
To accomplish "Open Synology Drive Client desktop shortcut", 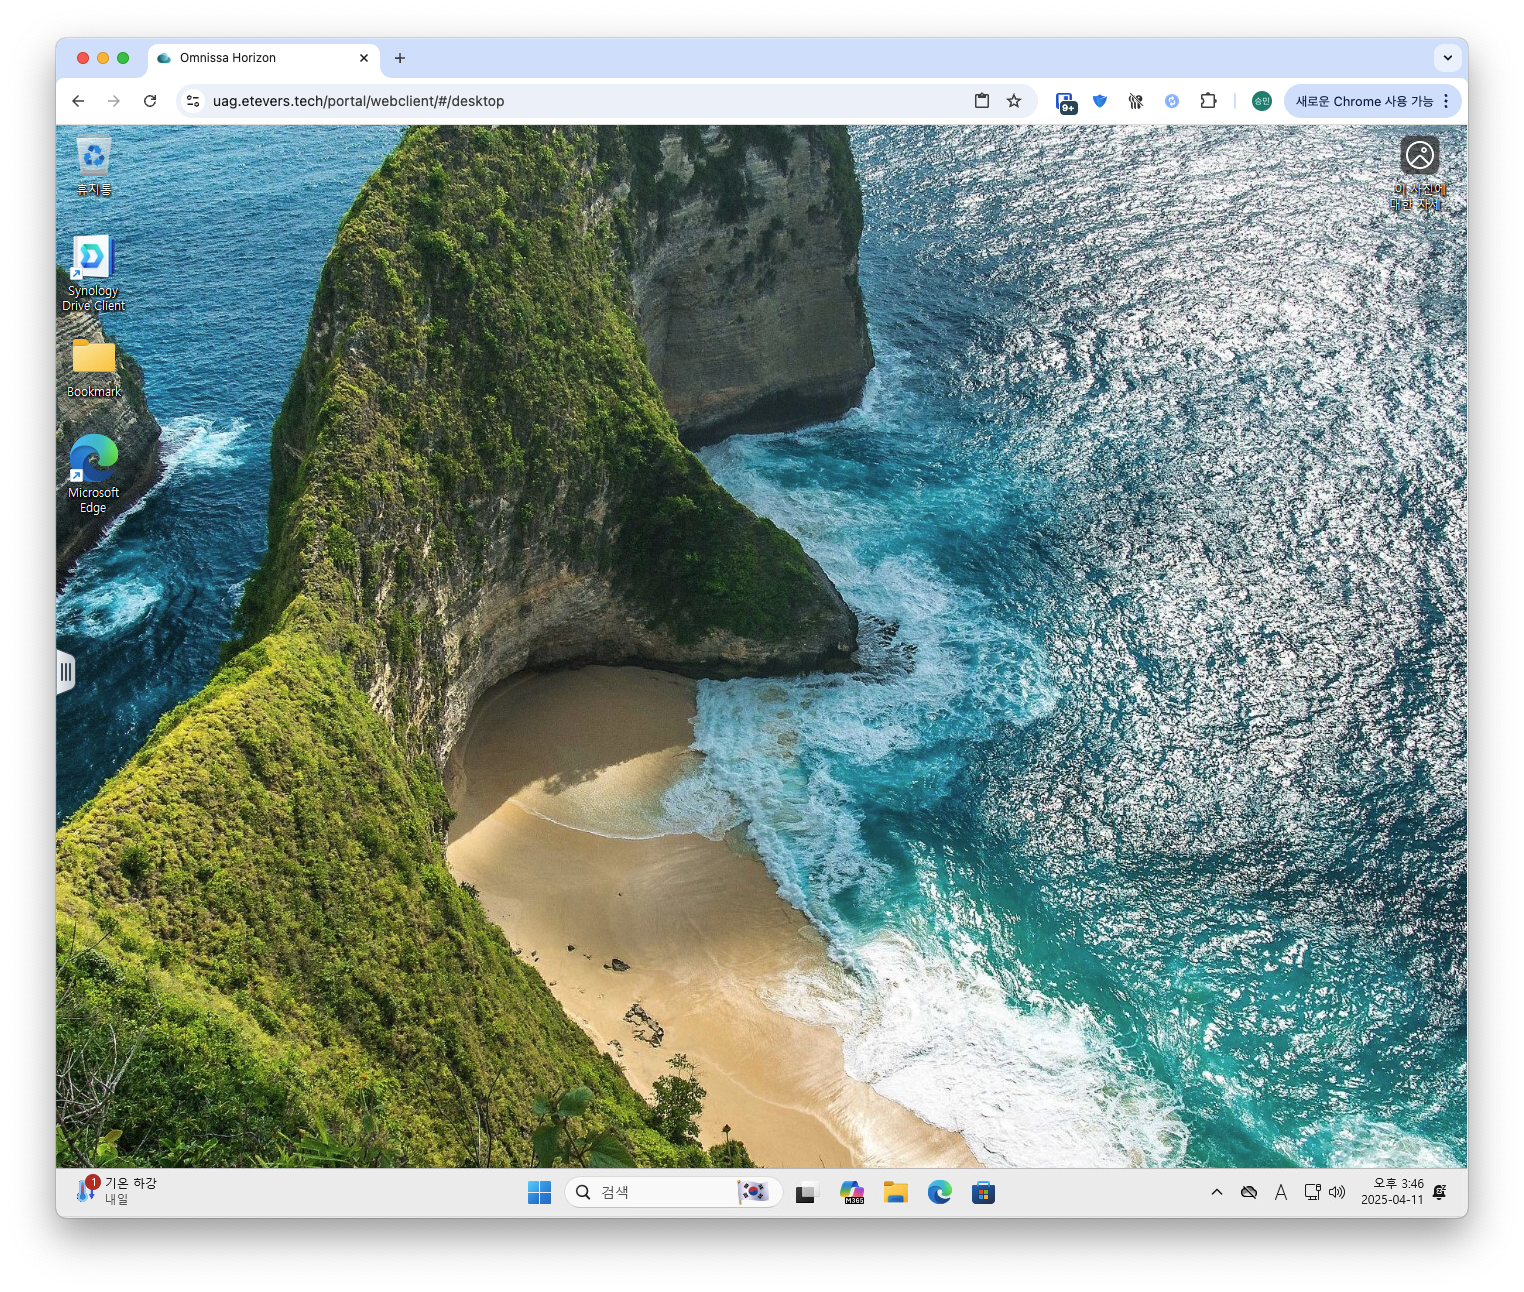I will click(94, 261).
